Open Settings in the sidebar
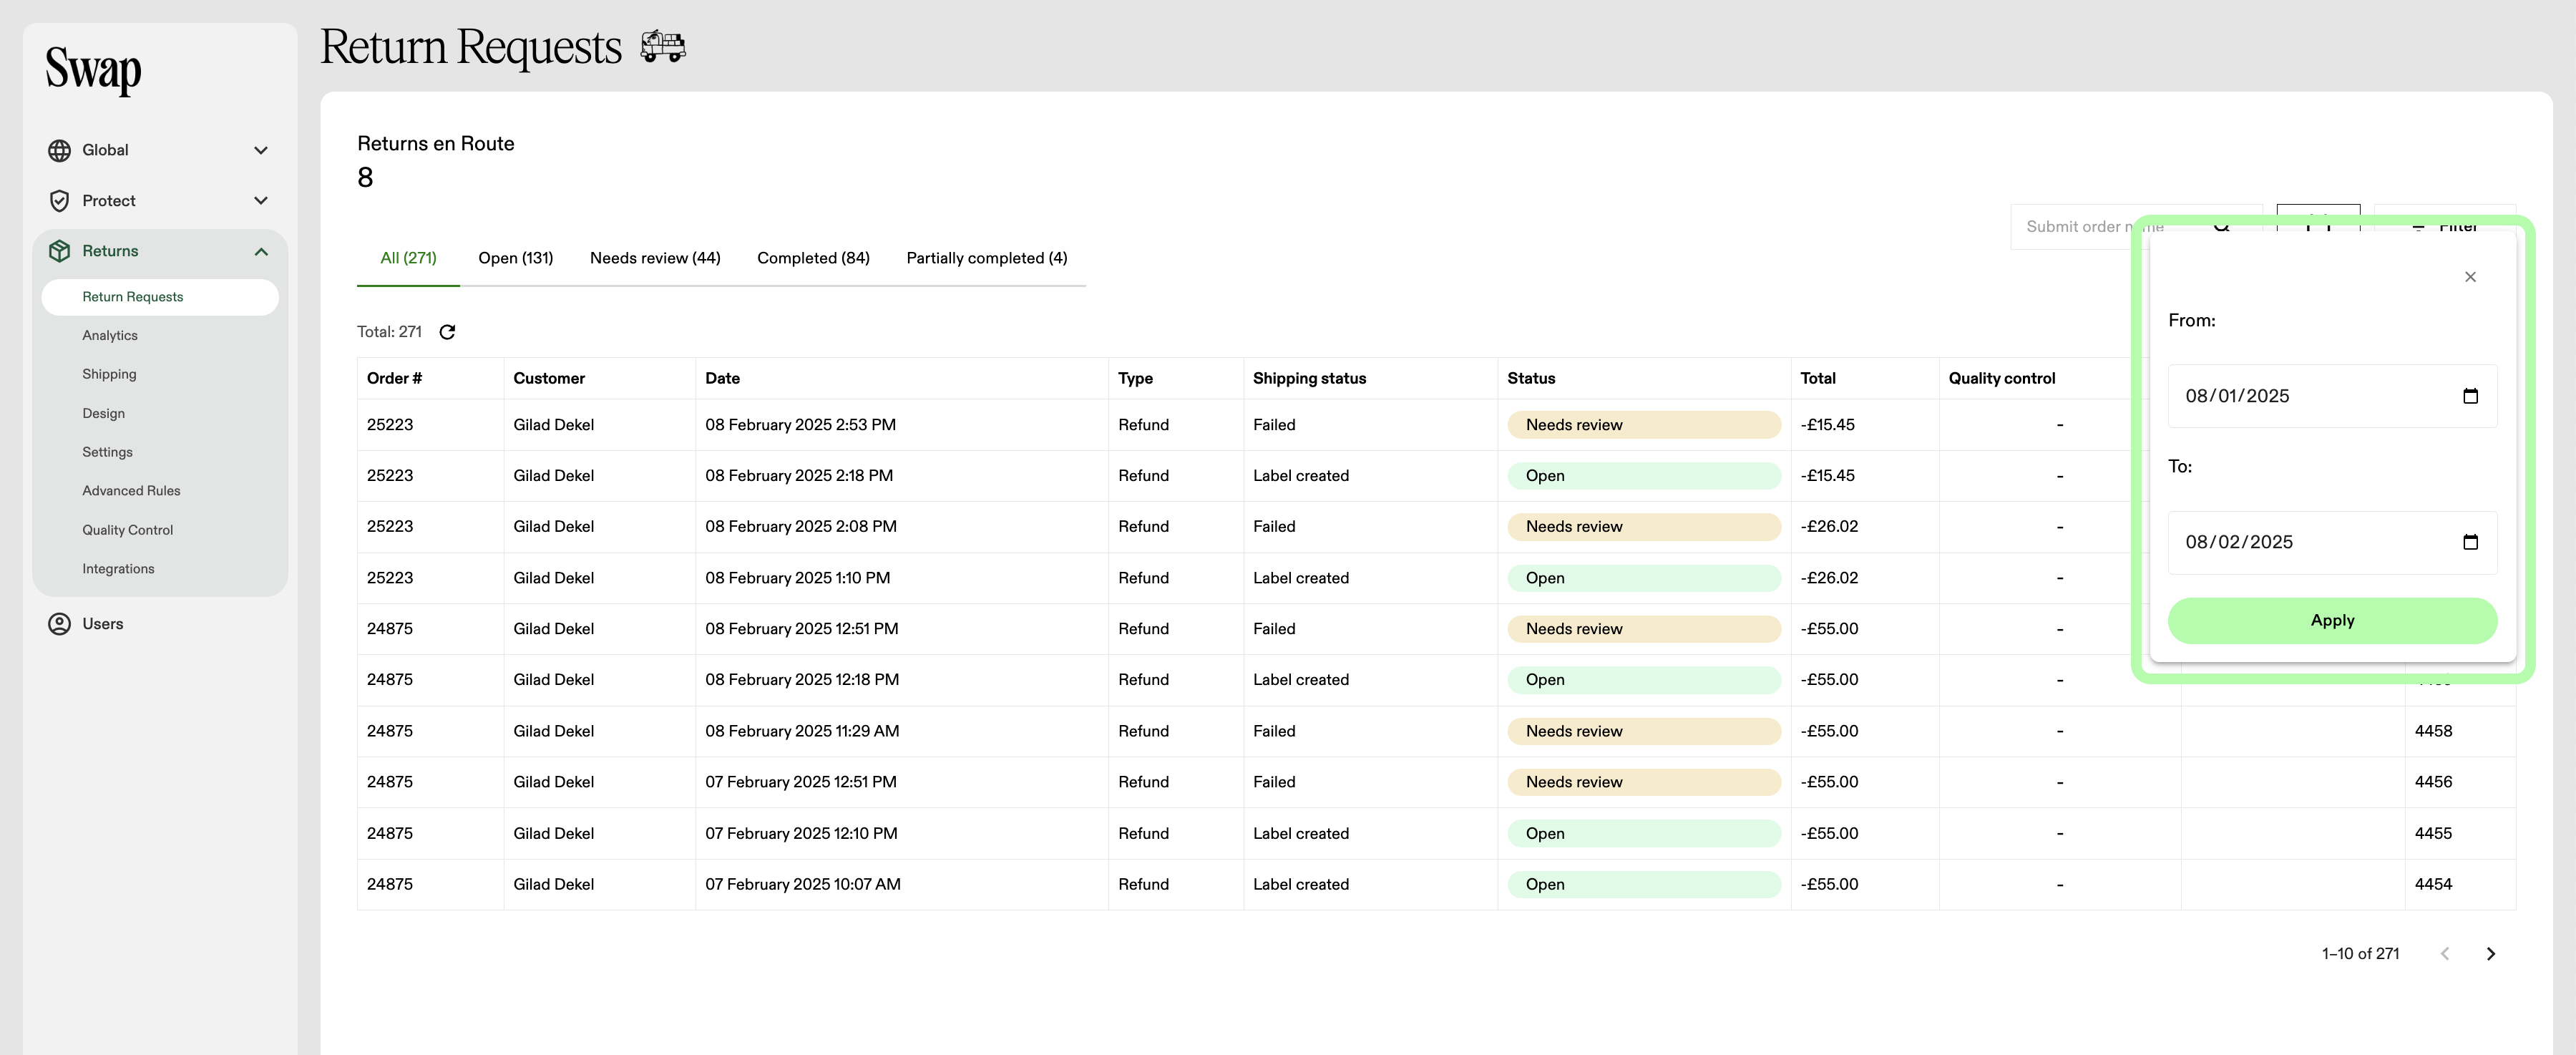Viewport: 2576px width, 1055px height. [x=107, y=452]
